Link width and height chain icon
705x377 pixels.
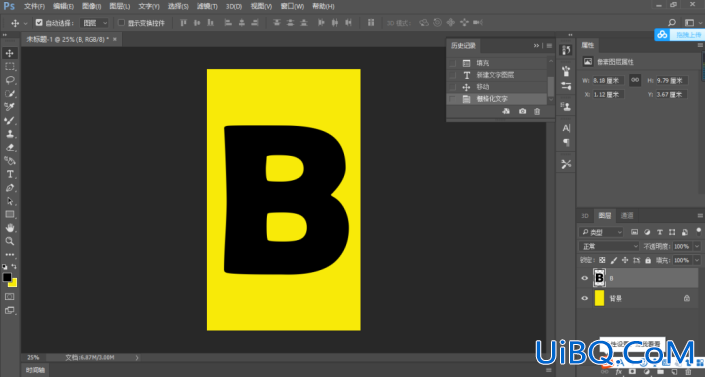click(635, 80)
